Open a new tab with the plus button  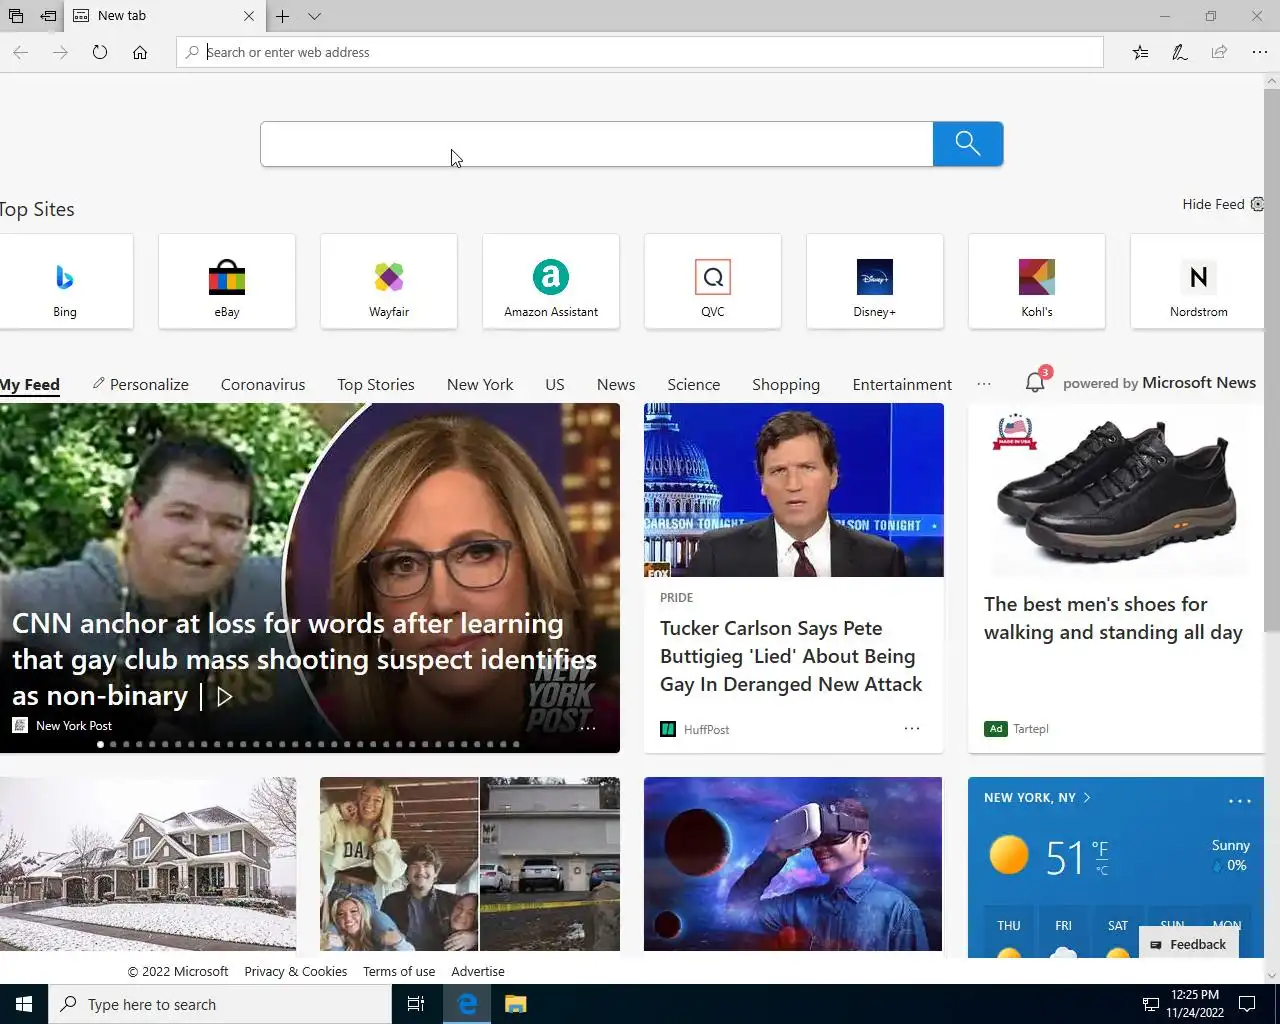283,16
